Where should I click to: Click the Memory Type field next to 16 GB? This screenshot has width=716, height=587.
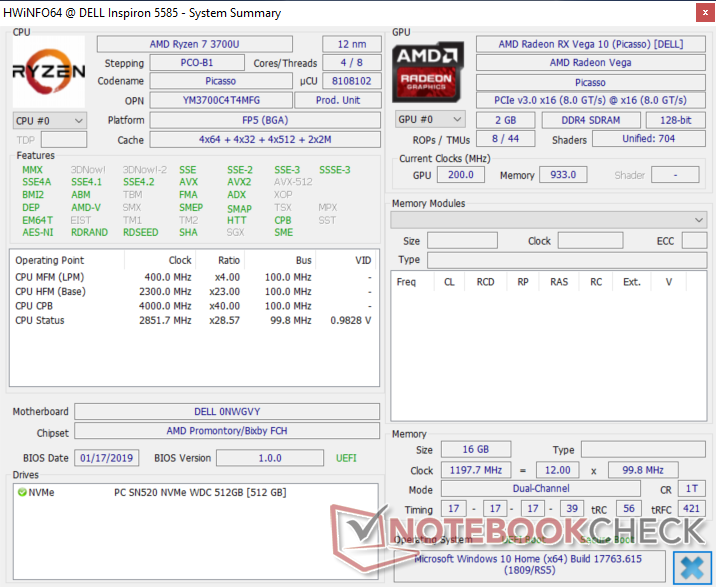pos(643,449)
